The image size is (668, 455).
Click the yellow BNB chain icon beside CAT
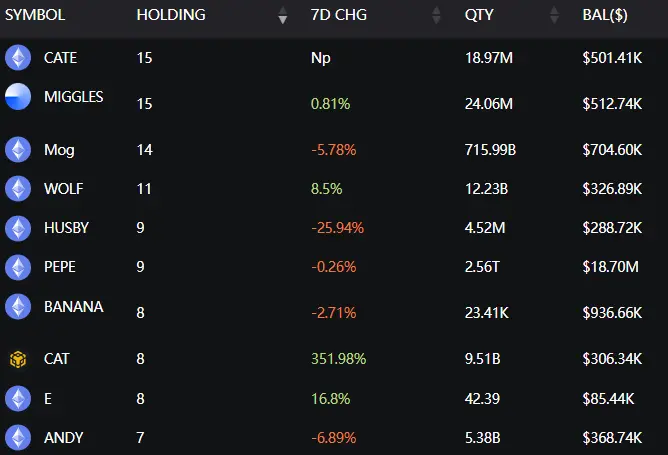18,358
